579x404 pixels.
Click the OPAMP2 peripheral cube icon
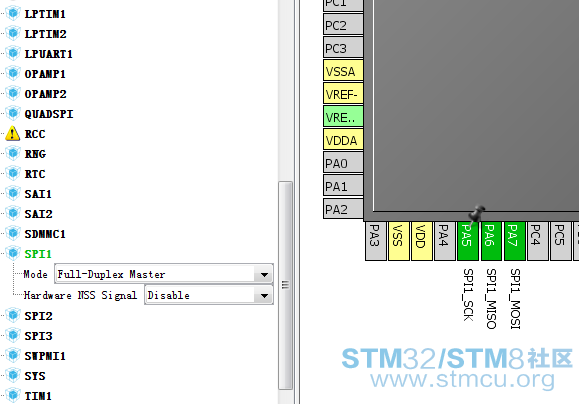13,93
